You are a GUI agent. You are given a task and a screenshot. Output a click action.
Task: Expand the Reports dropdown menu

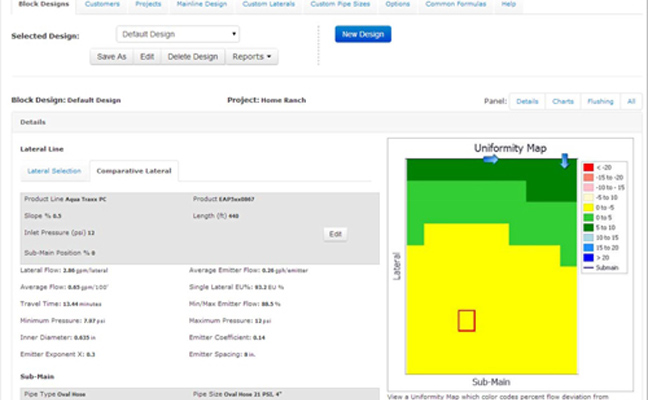[252, 56]
